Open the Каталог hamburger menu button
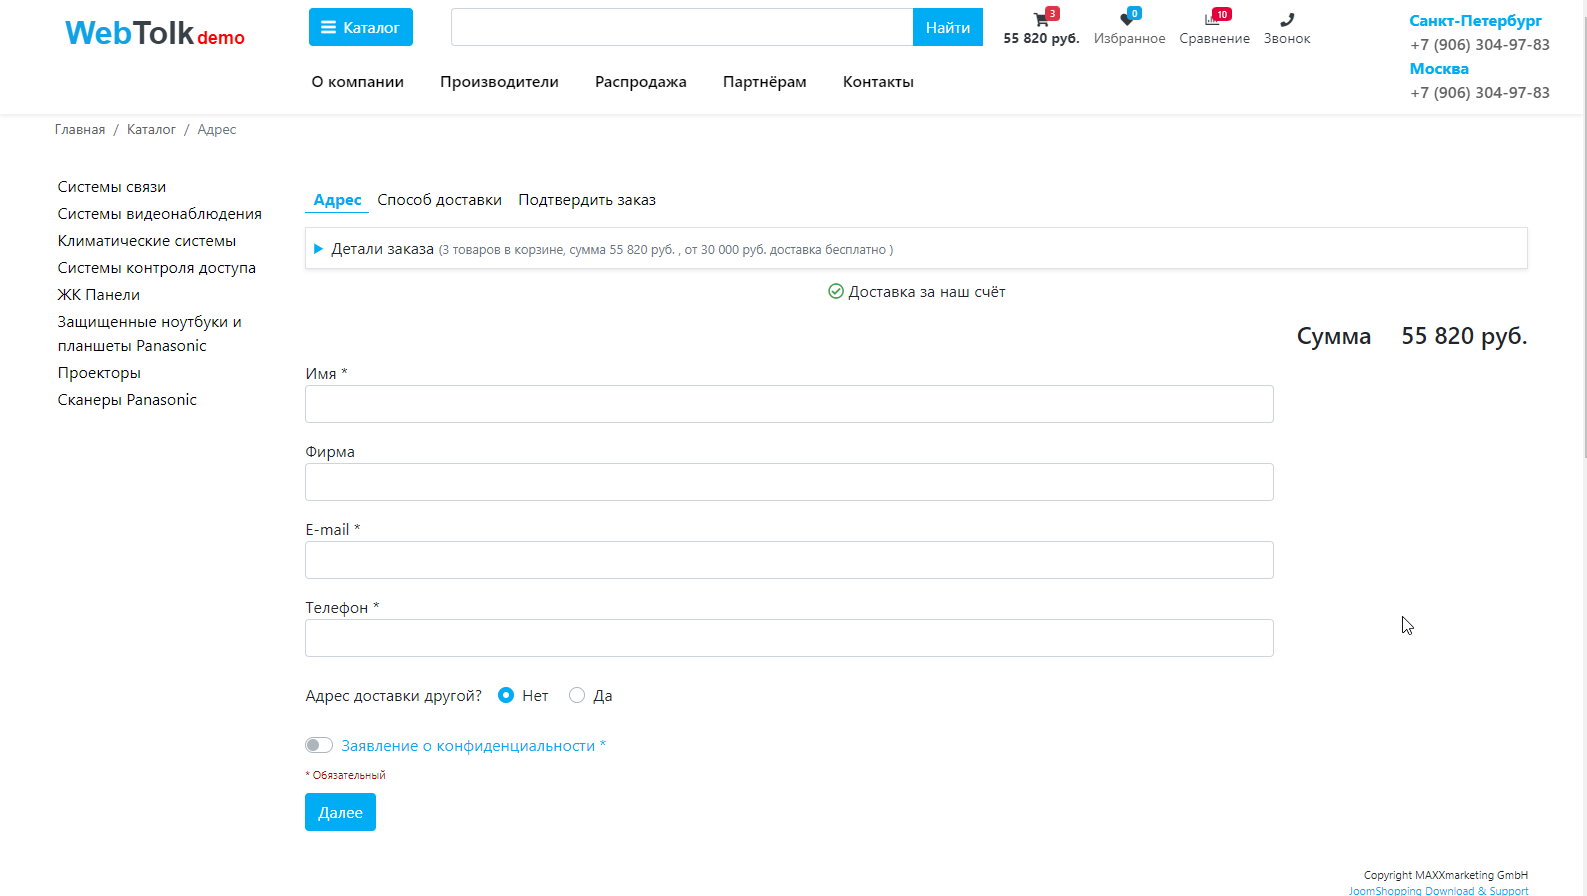Image resolution: width=1587 pixels, height=896 pixels. click(x=360, y=28)
